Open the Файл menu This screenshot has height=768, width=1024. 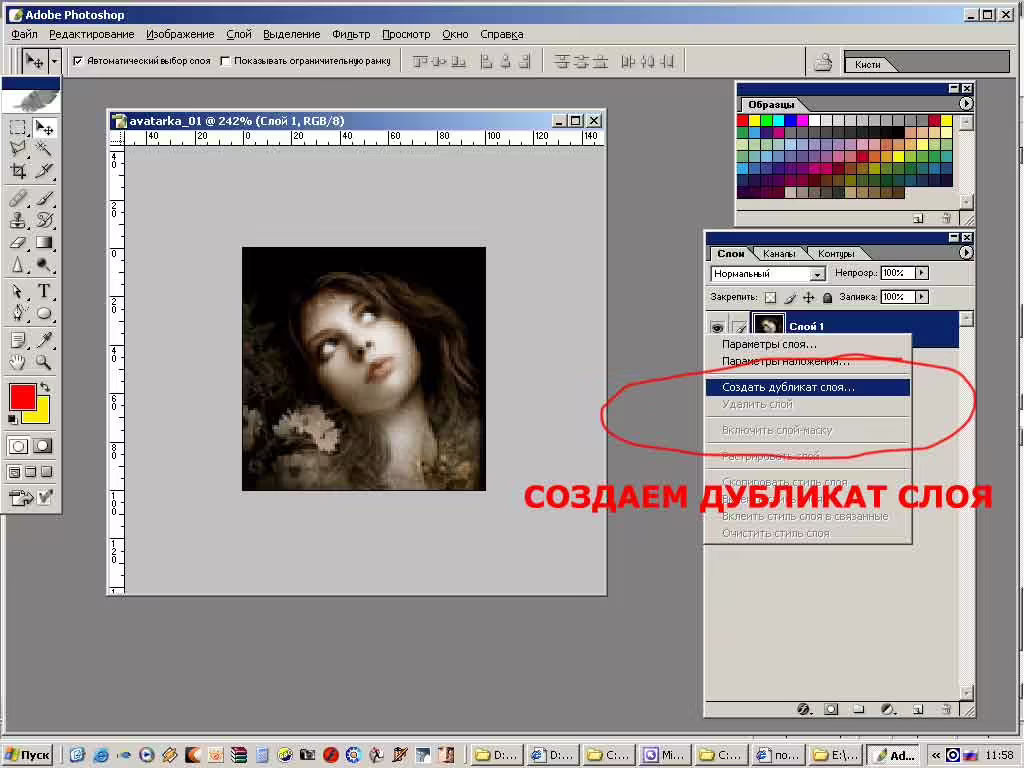[x=24, y=34]
